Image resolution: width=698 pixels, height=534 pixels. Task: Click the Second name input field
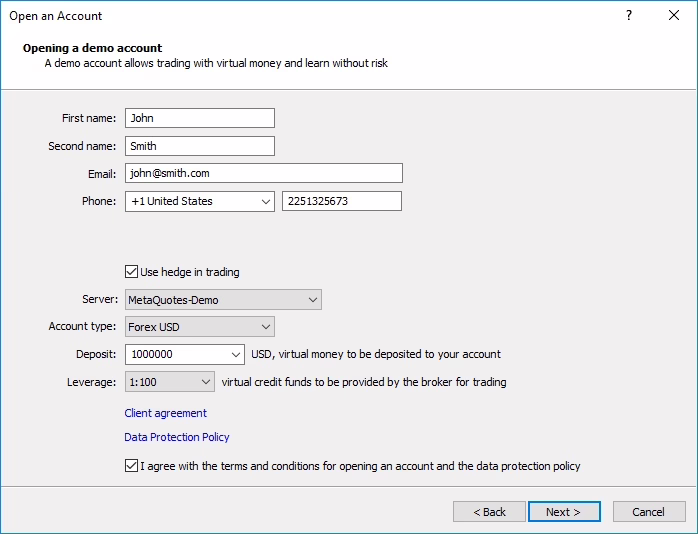[x=199, y=146]
